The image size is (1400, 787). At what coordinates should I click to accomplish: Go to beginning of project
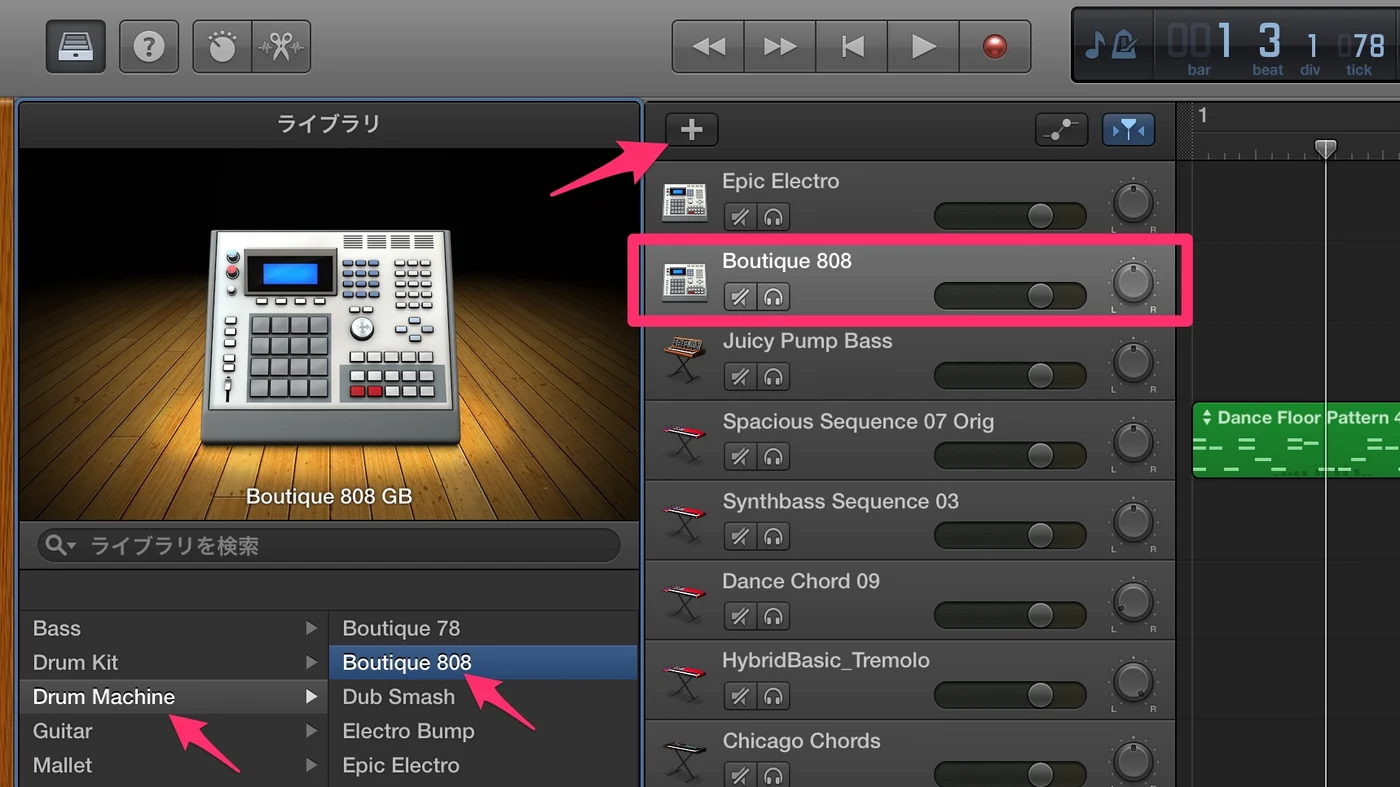[852, 46]
